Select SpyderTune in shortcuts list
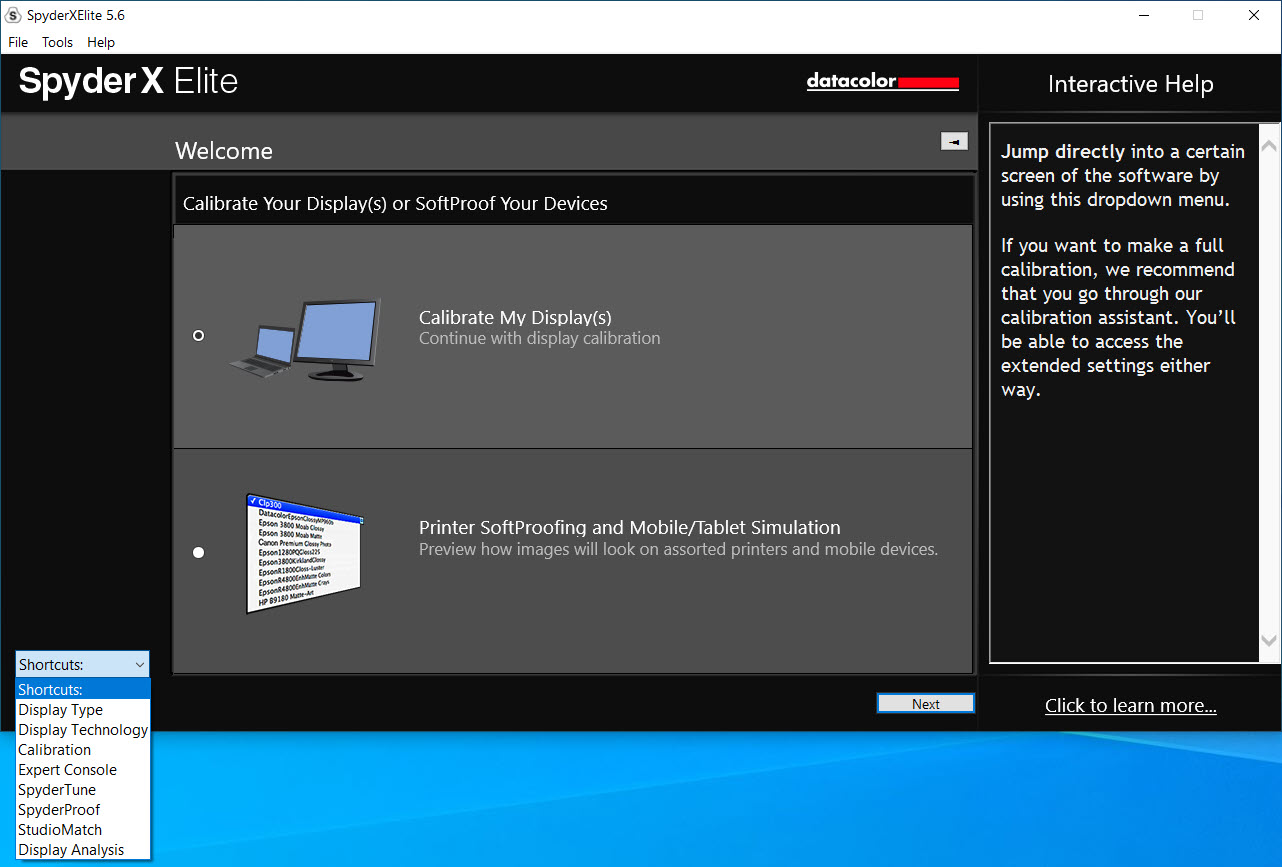Viewport: 1282px width, 867px height. (x=83, y=789)
